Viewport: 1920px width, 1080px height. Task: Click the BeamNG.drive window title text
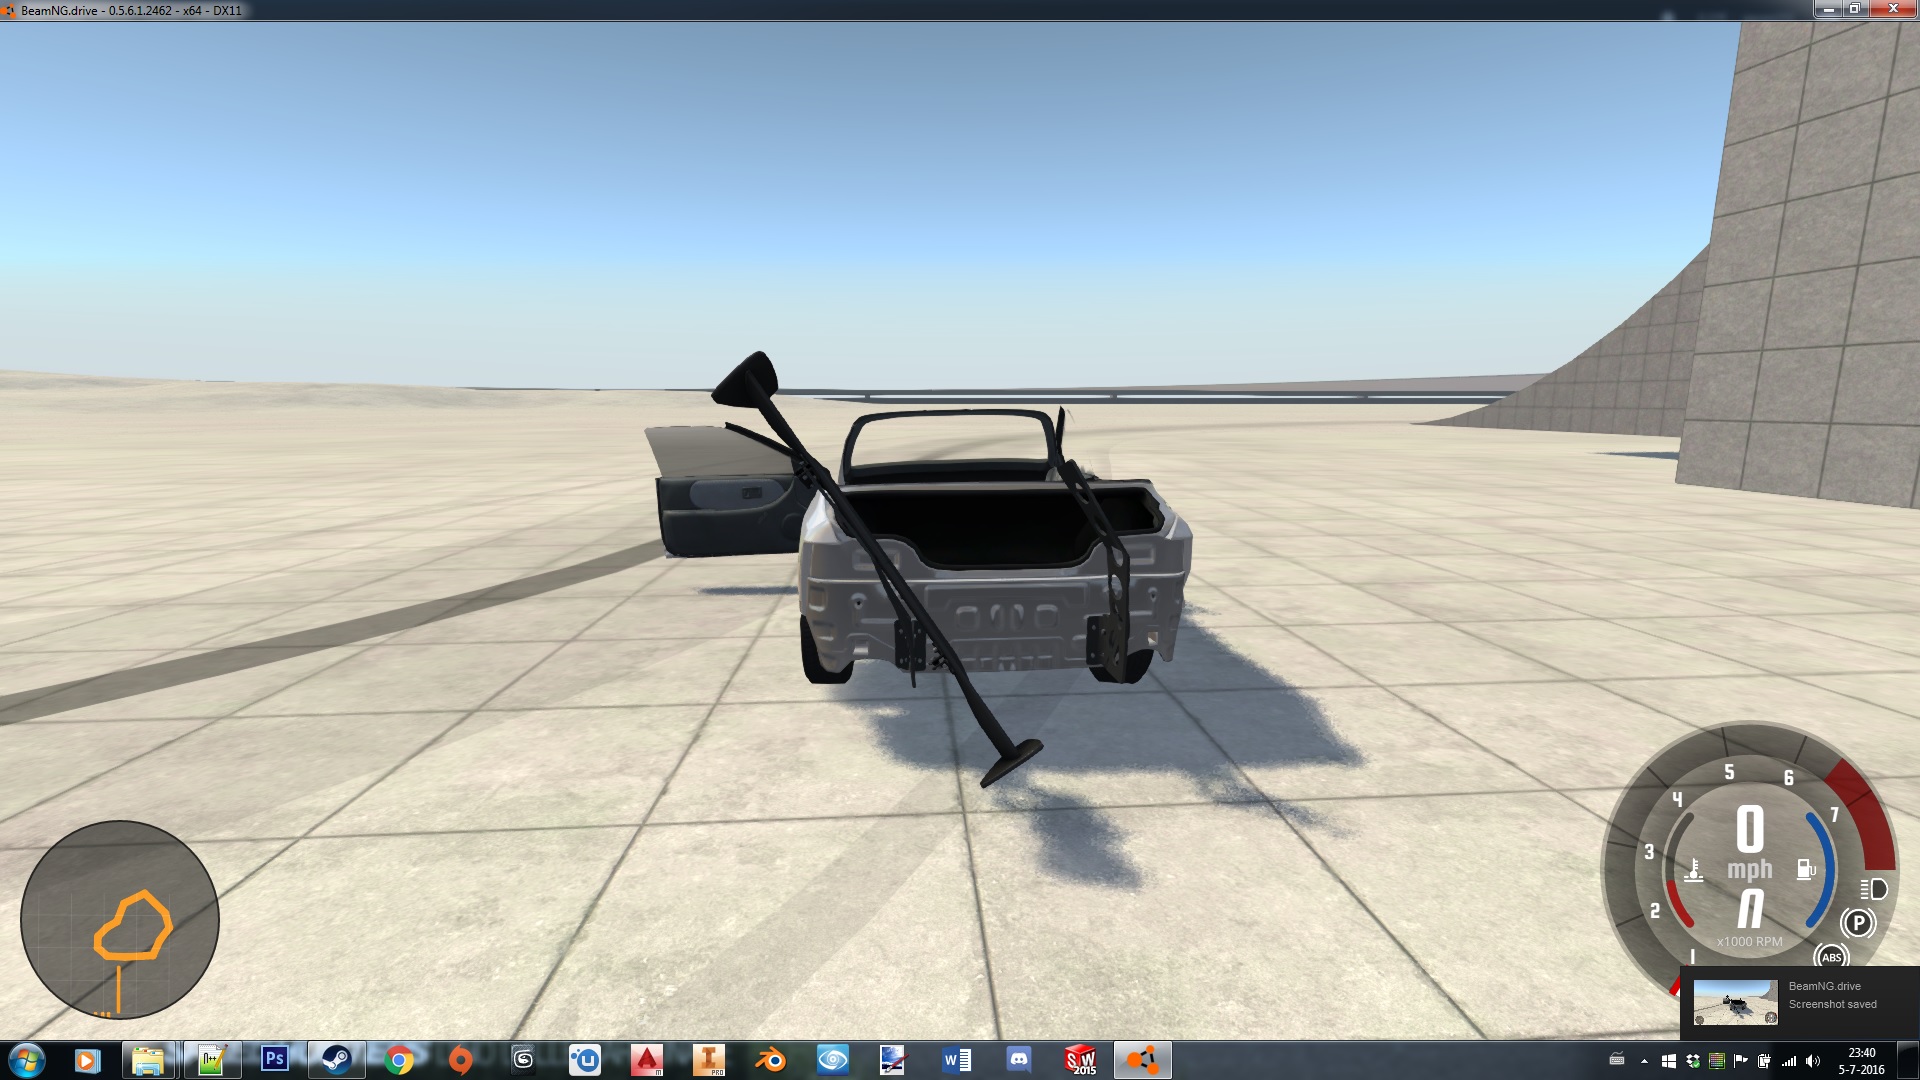point(131,10)
